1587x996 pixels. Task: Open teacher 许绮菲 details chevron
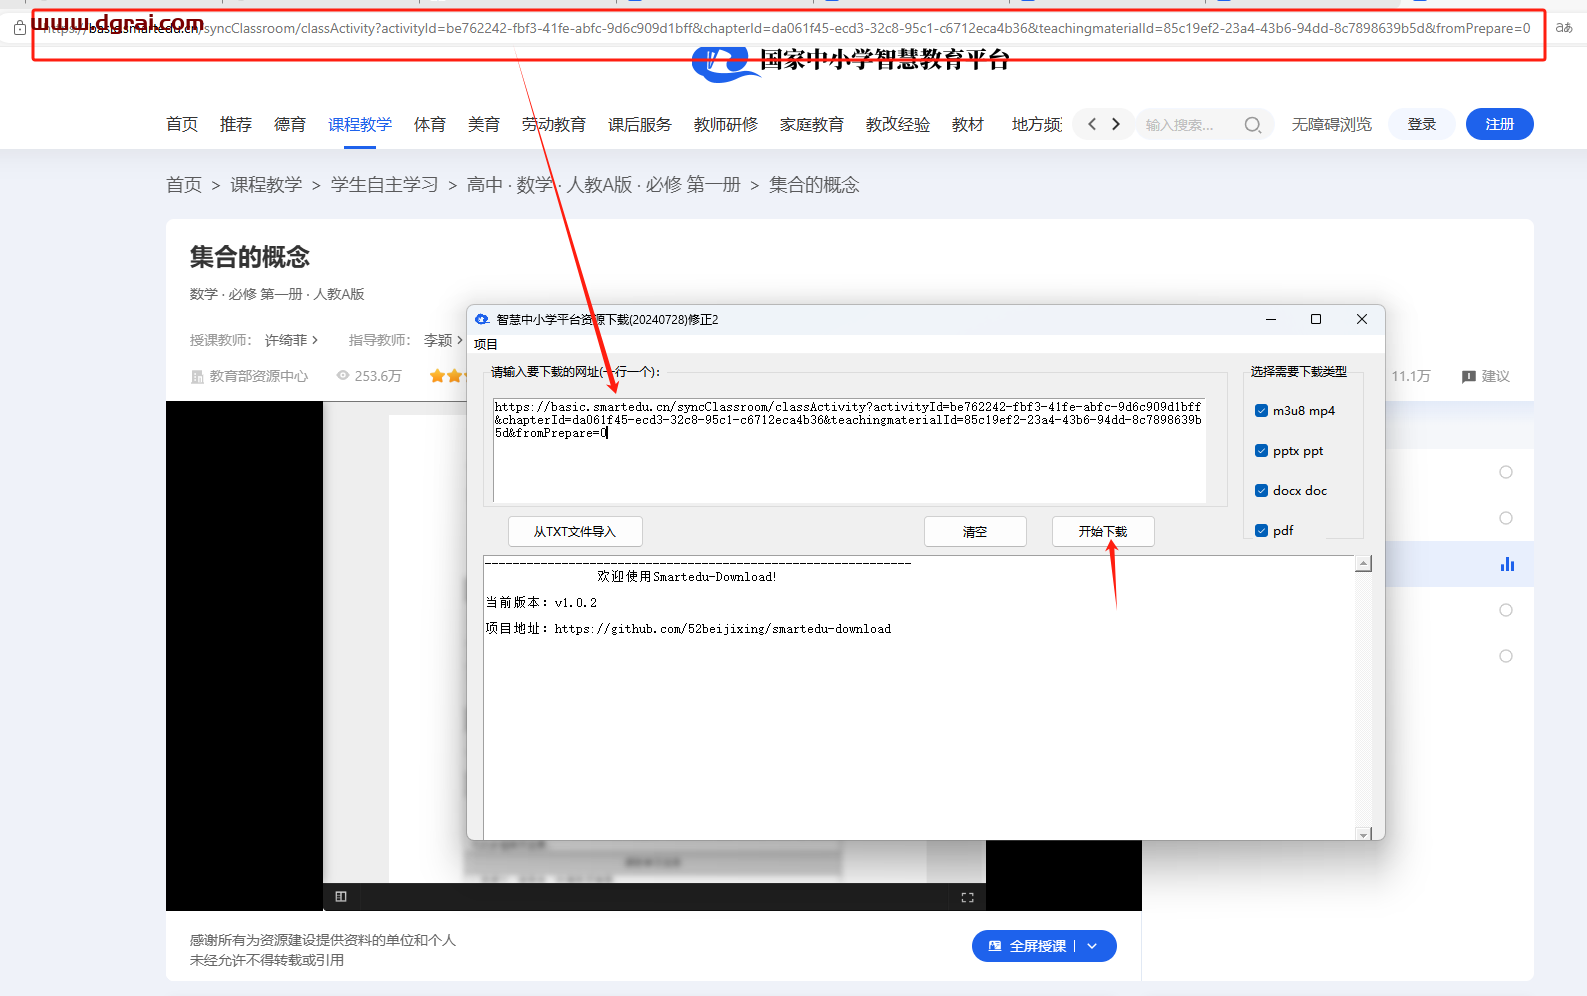(x=315, y=340)
